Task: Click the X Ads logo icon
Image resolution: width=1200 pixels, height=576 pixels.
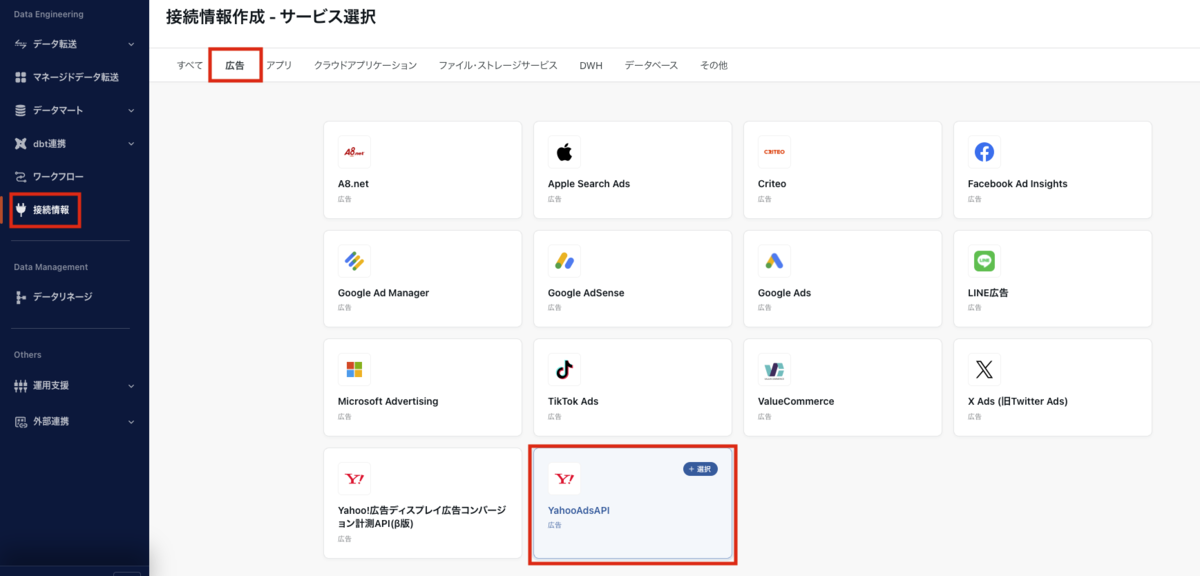Action: click(x=984, y=370)
